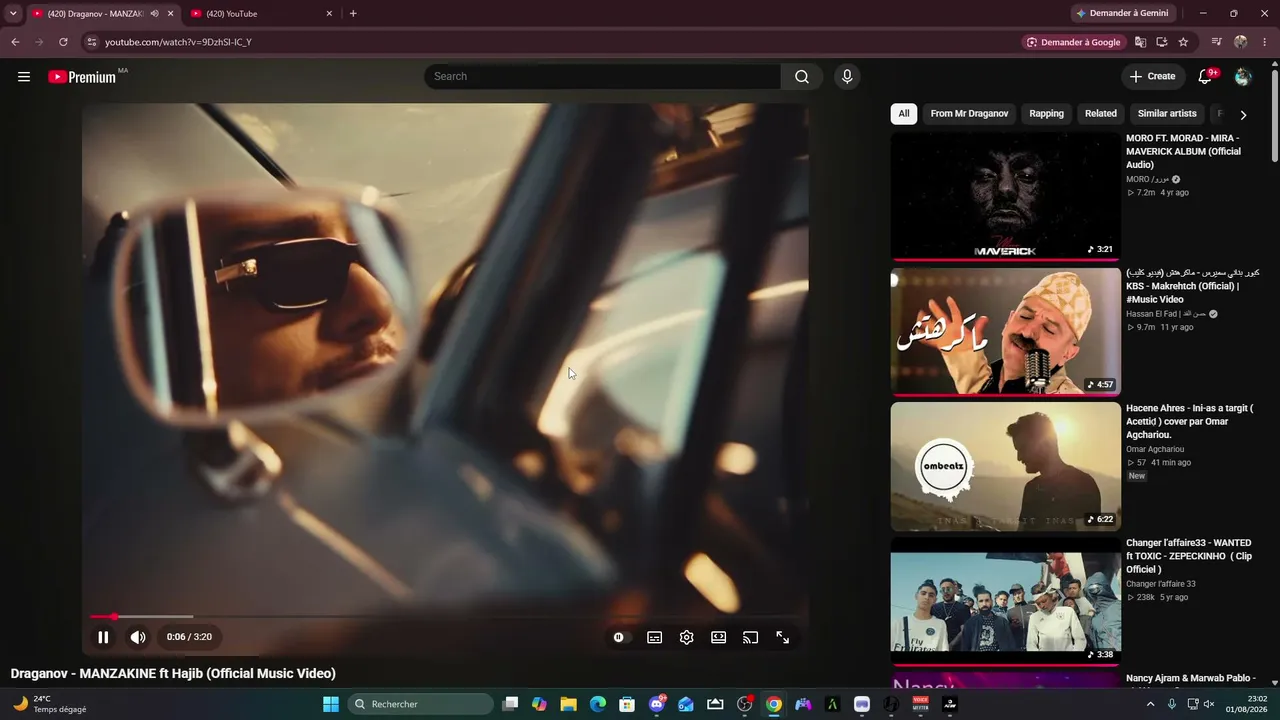Click Demander à Google button

[x=1074, y=42]
